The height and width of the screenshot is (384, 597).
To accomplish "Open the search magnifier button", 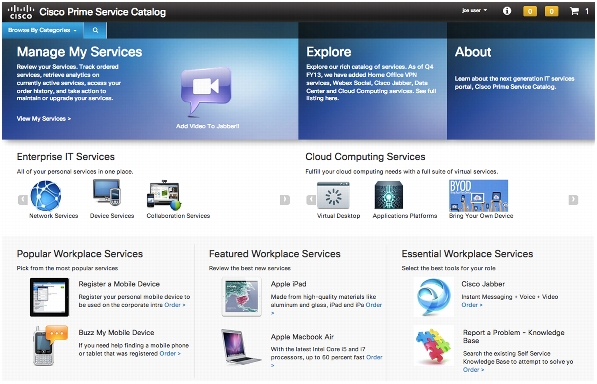I will [95, 30].
